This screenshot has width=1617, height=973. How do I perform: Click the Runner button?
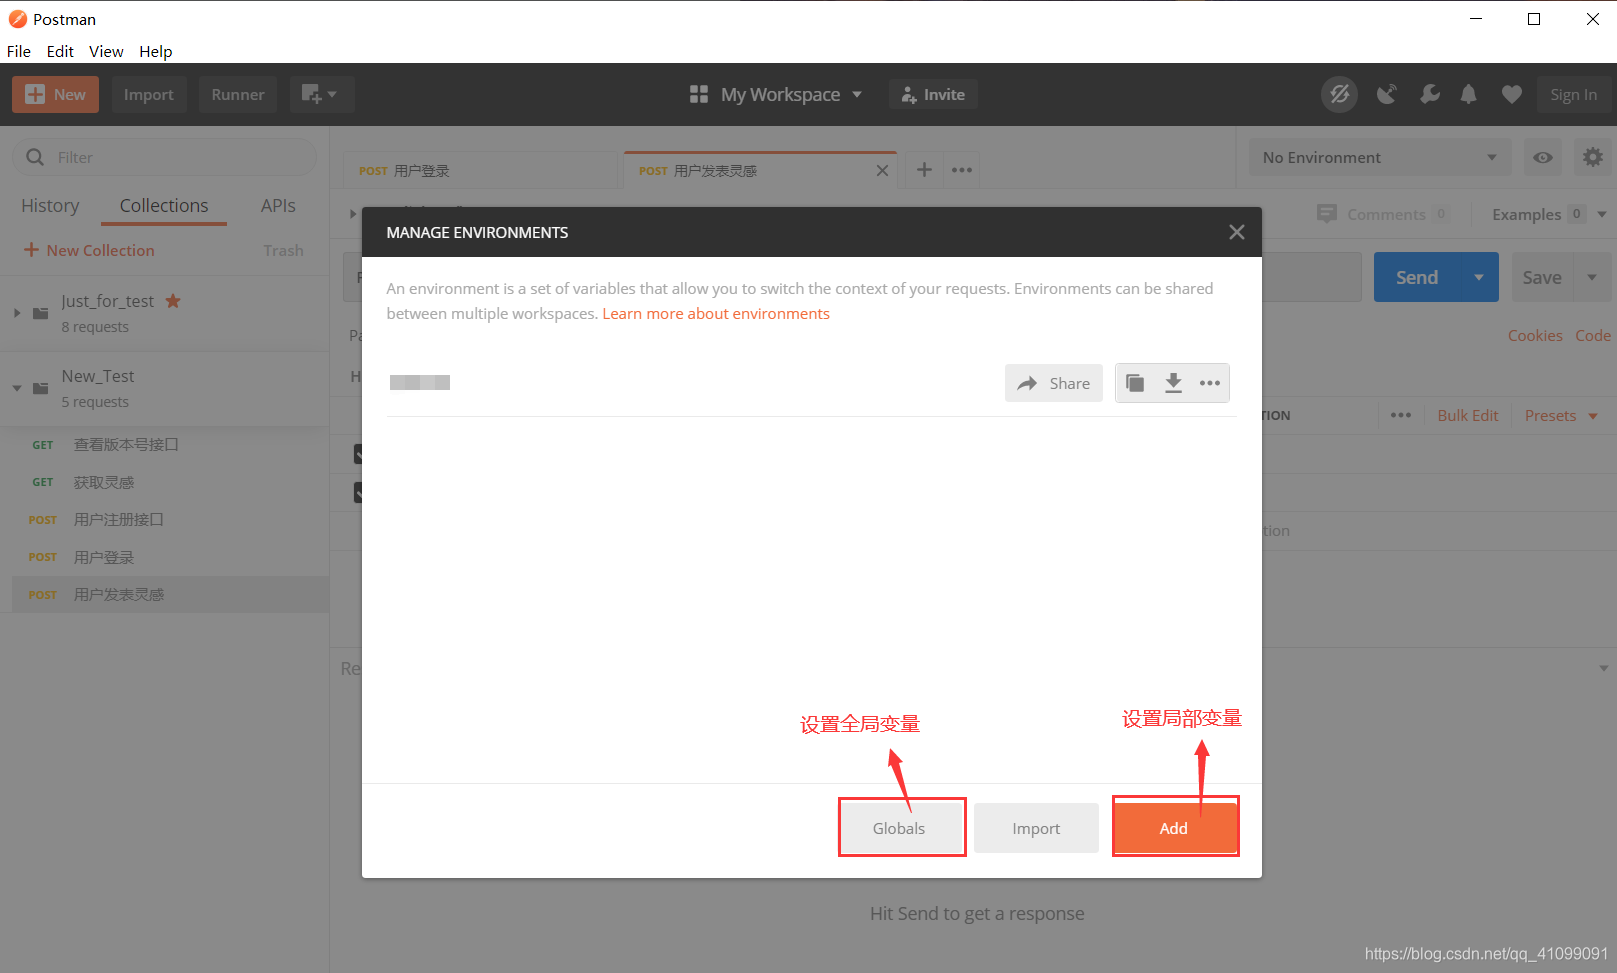click(x=238, y=94)
